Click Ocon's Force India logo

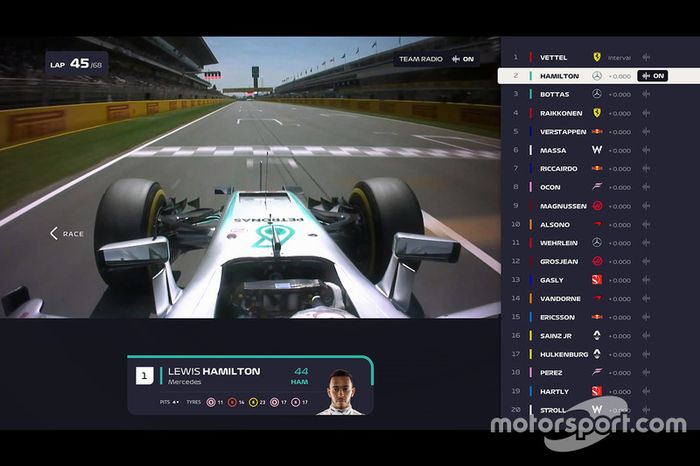click(x=597, y=187)
